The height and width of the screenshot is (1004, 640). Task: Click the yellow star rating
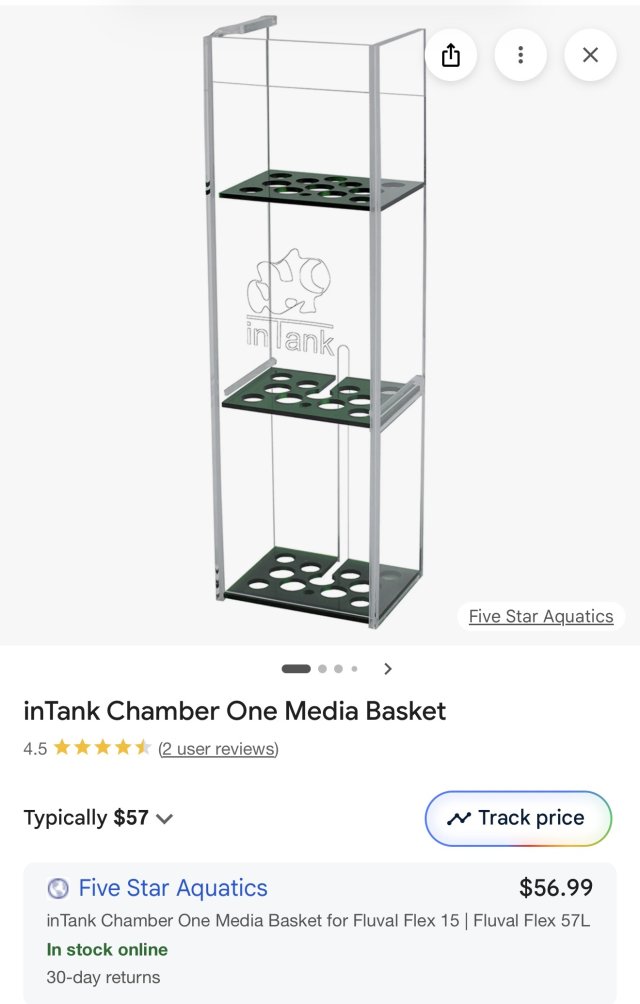tap(102, 748)
